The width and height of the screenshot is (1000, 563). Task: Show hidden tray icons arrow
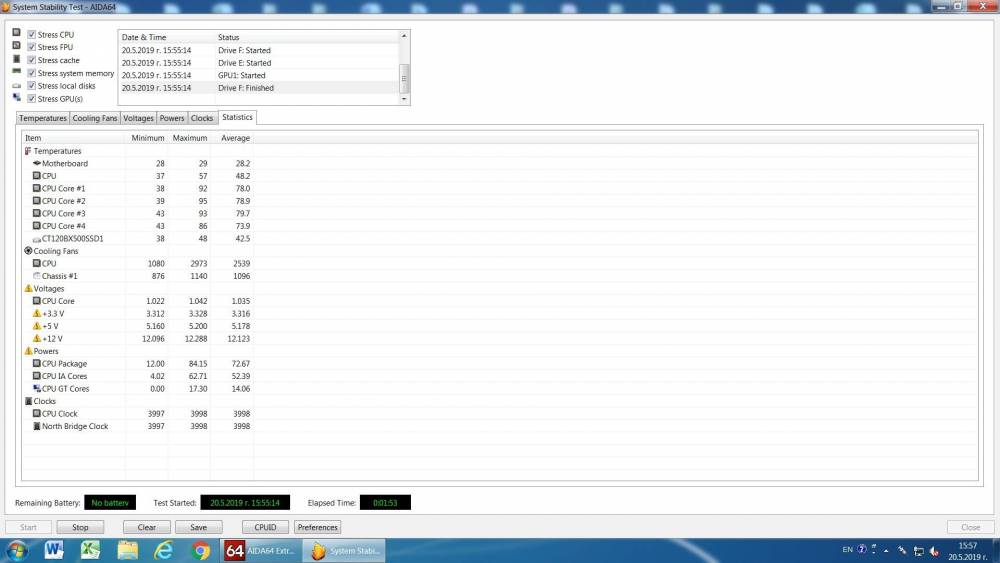pos(886,550)
